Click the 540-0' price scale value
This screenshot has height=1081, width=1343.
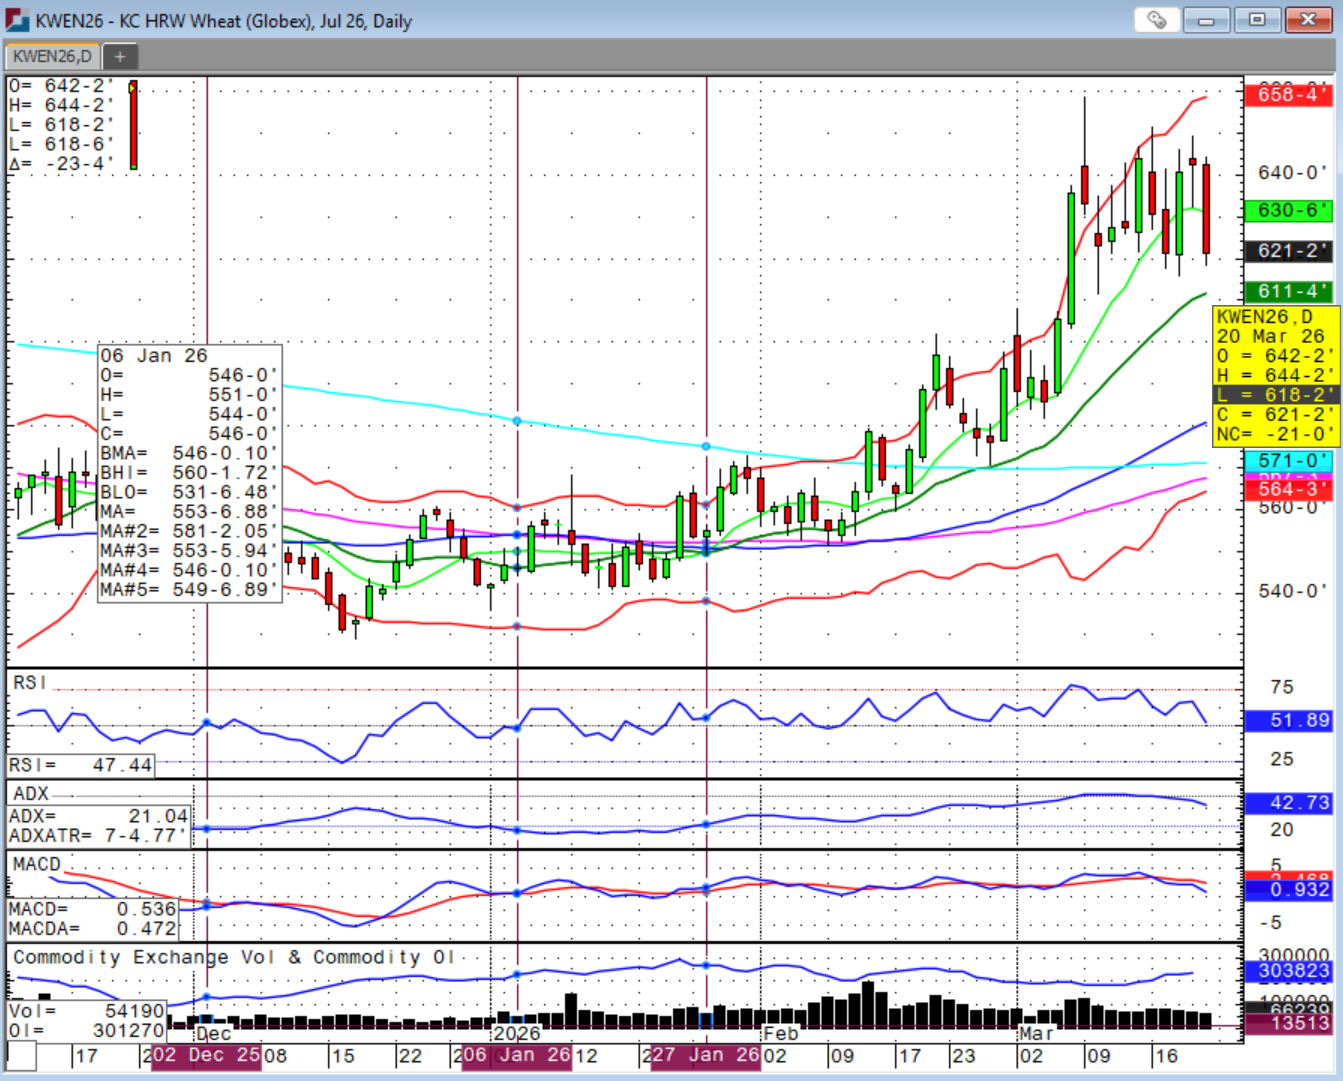coord(1292,591)
